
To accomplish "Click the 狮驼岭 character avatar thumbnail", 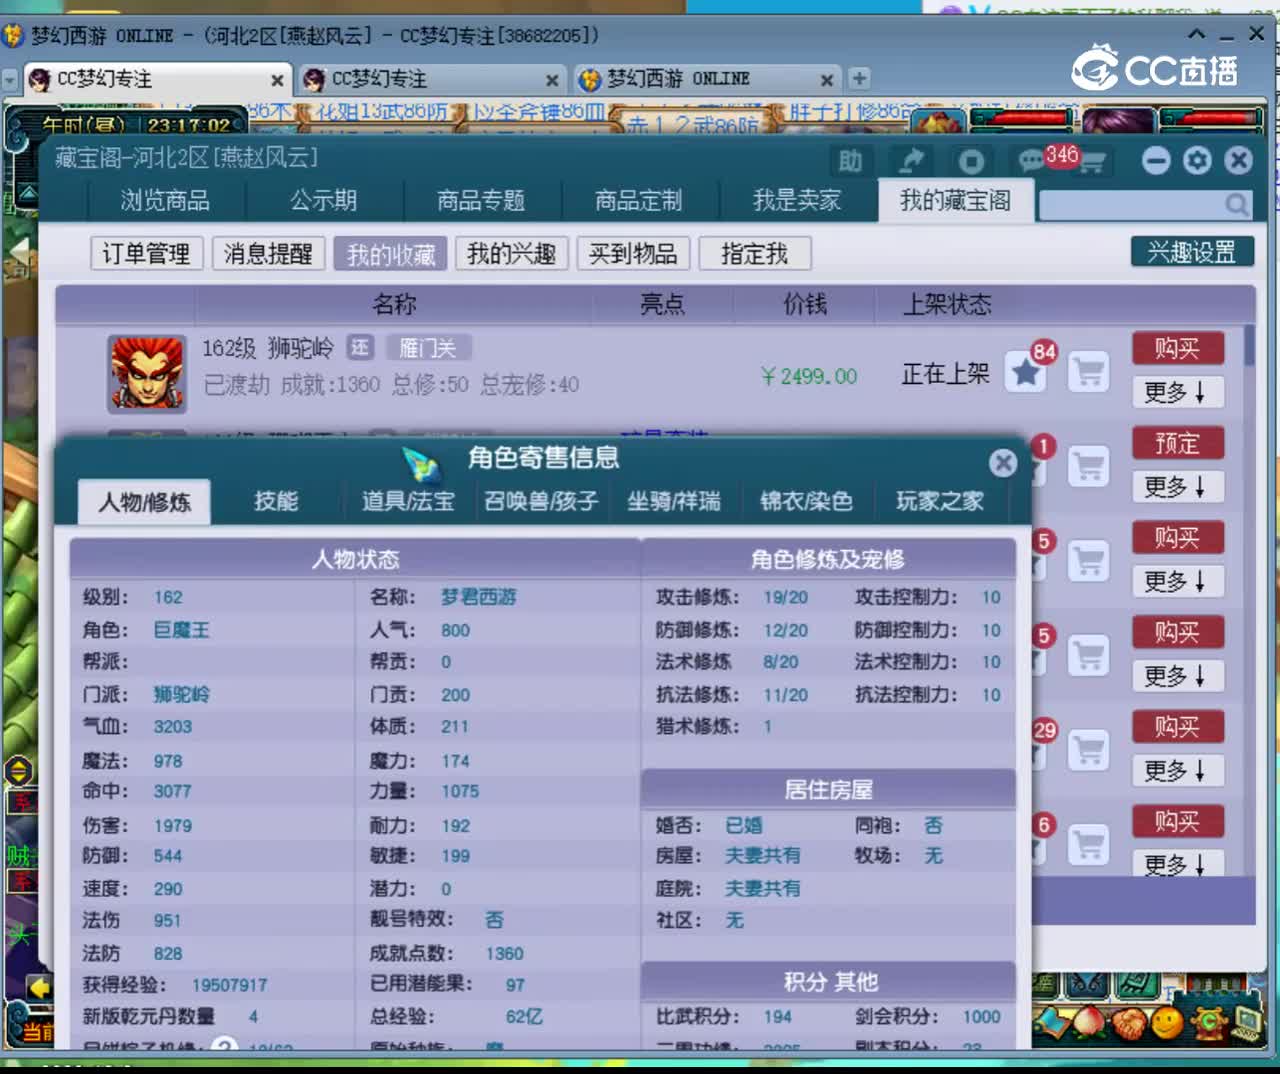I will (147, 374).
